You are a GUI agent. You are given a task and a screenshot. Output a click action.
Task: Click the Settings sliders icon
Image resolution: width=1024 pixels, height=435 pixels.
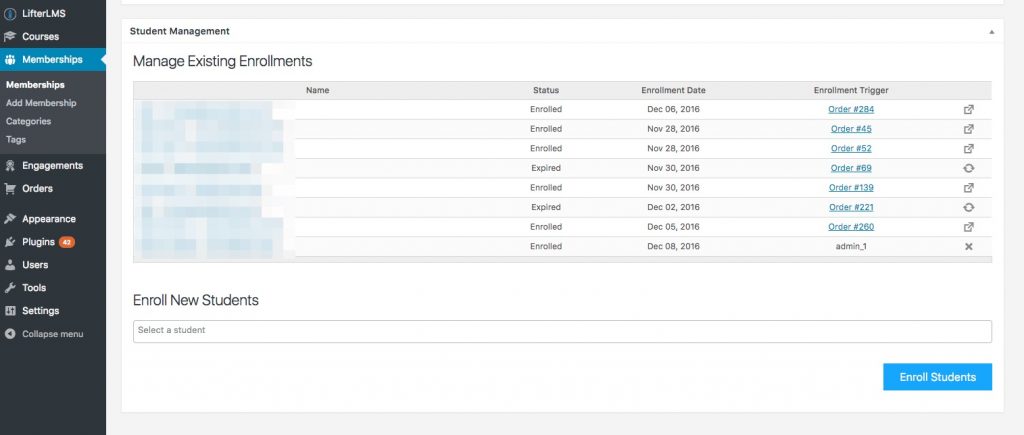[x=10, y=311]
